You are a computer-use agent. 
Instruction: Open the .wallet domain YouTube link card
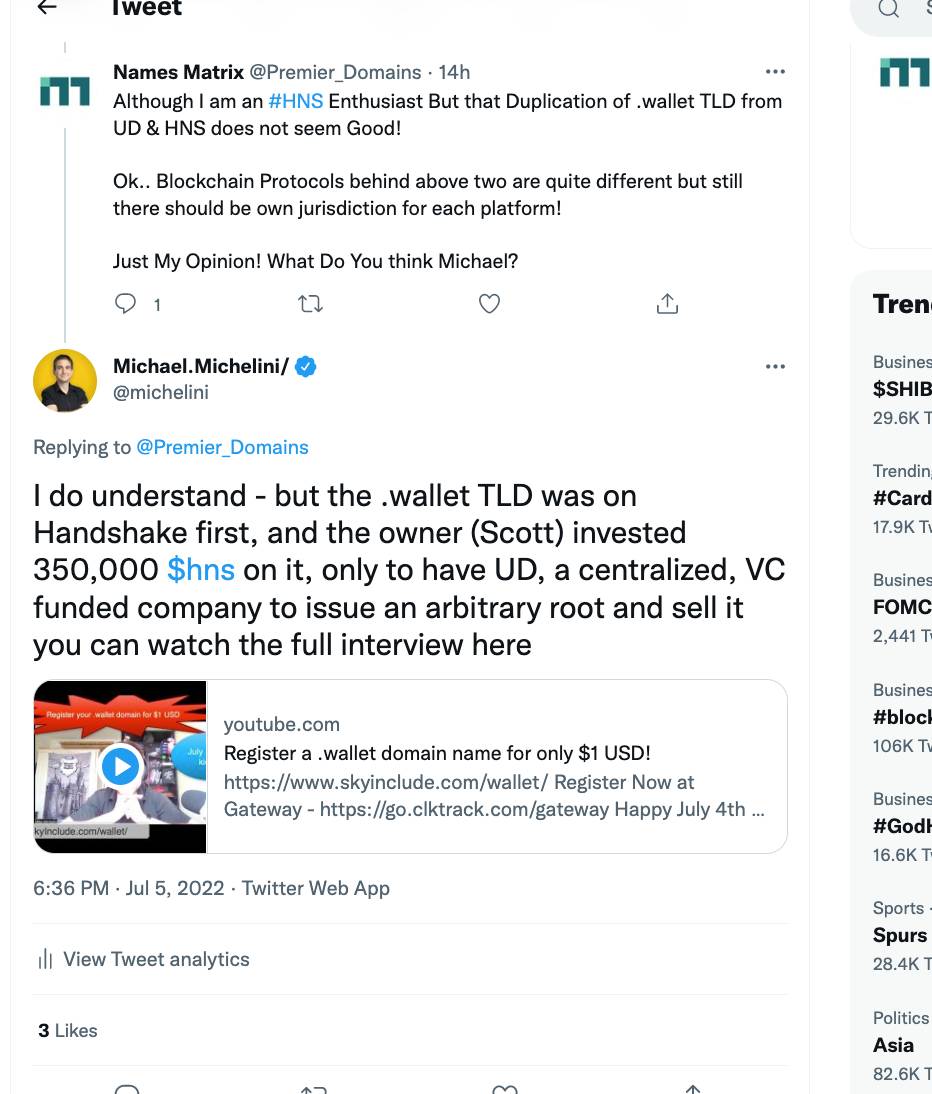coord(495,767)
